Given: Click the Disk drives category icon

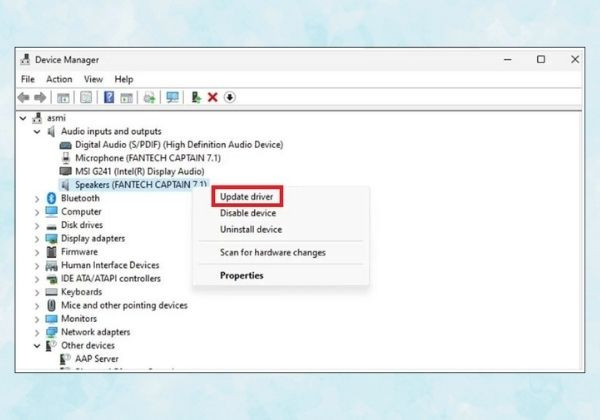Looking at the screenshot, I should pyautogui.click(x=51, y=226).
